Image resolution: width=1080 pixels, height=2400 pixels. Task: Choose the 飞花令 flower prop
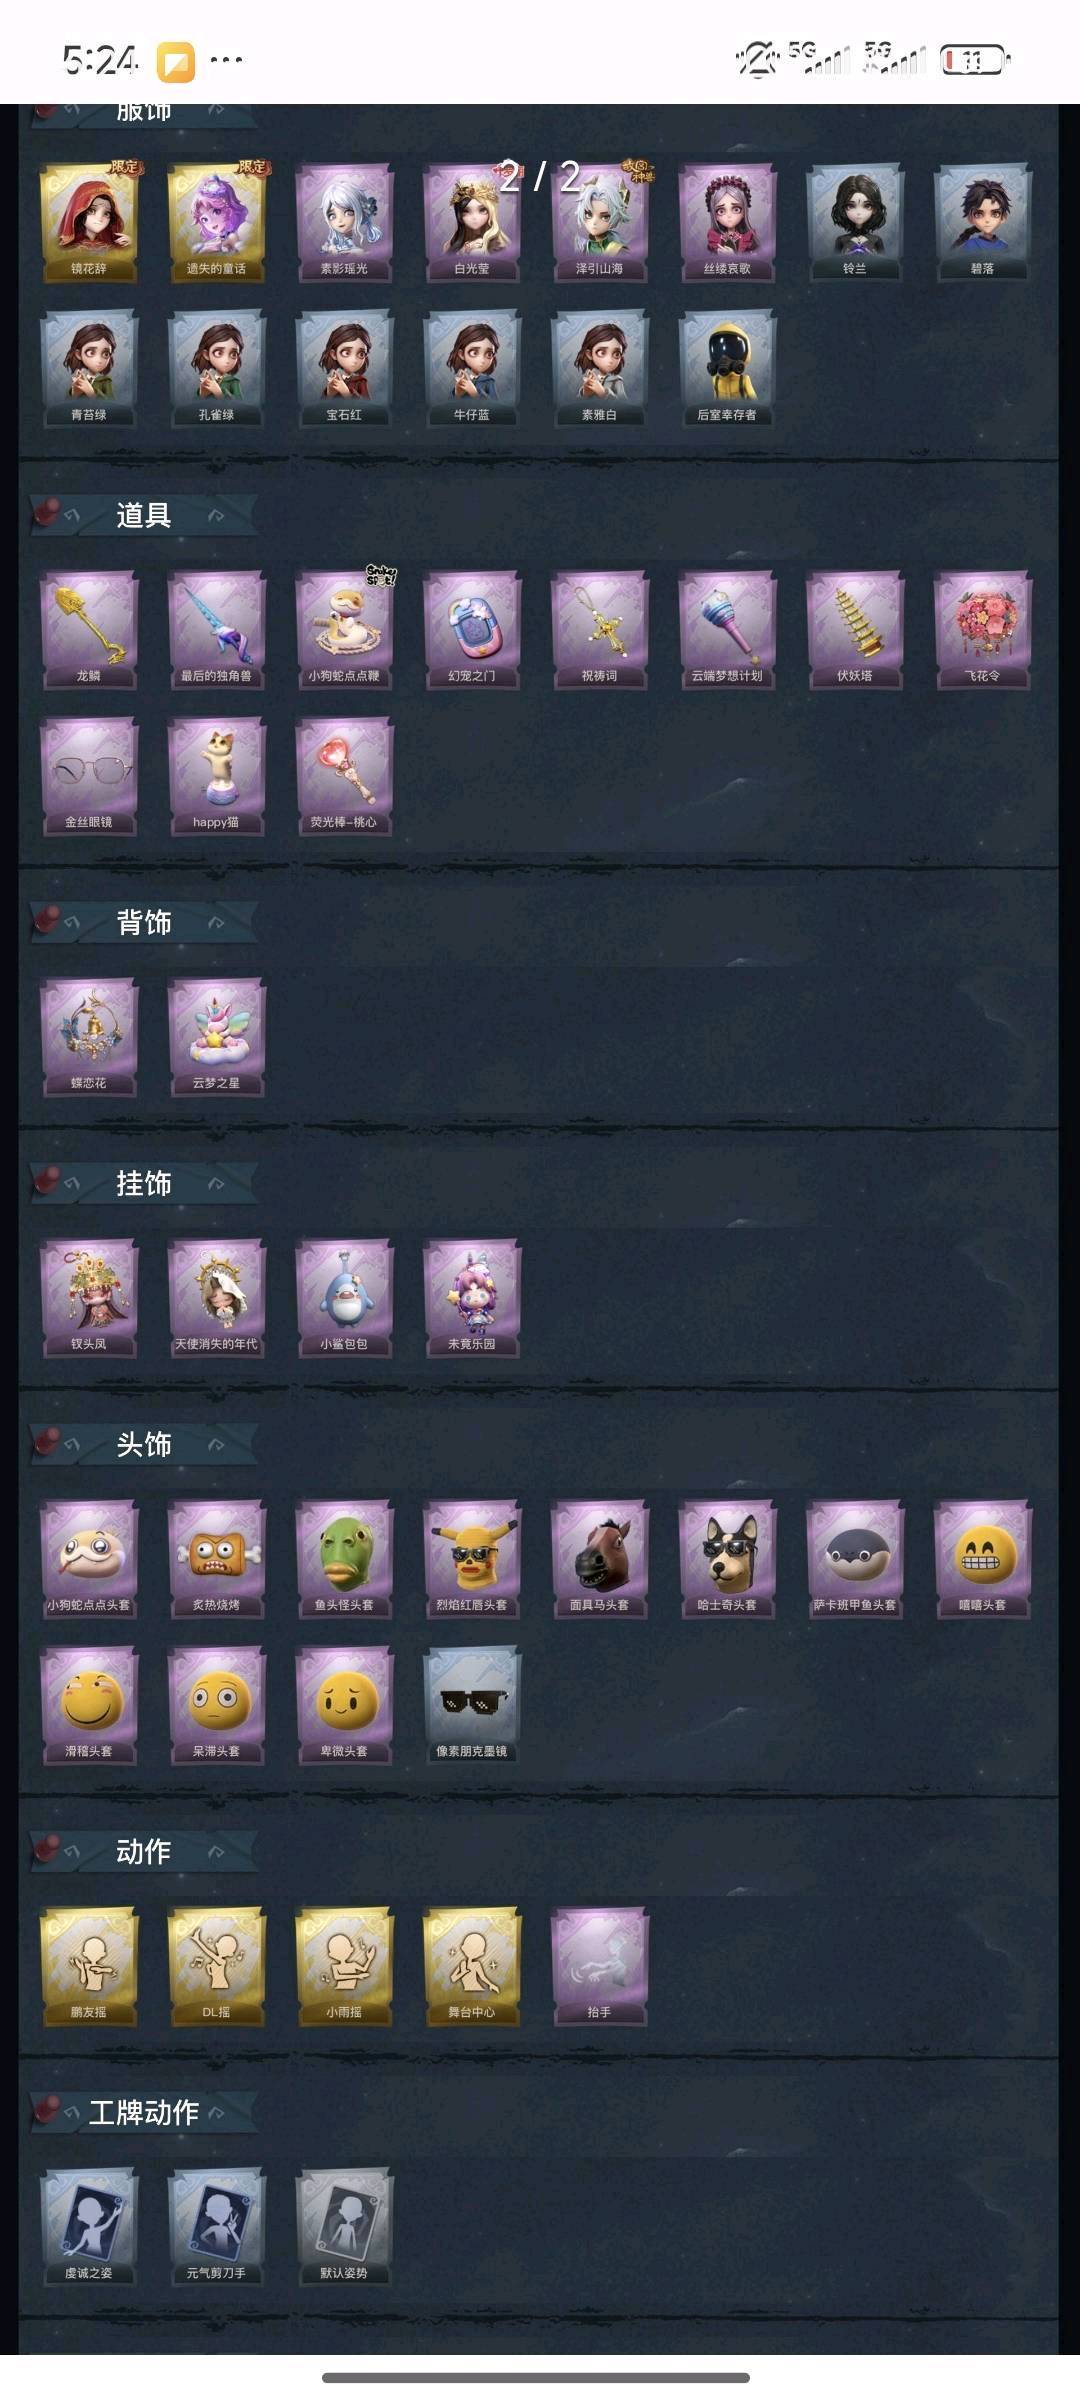click(x=982, y=629)
